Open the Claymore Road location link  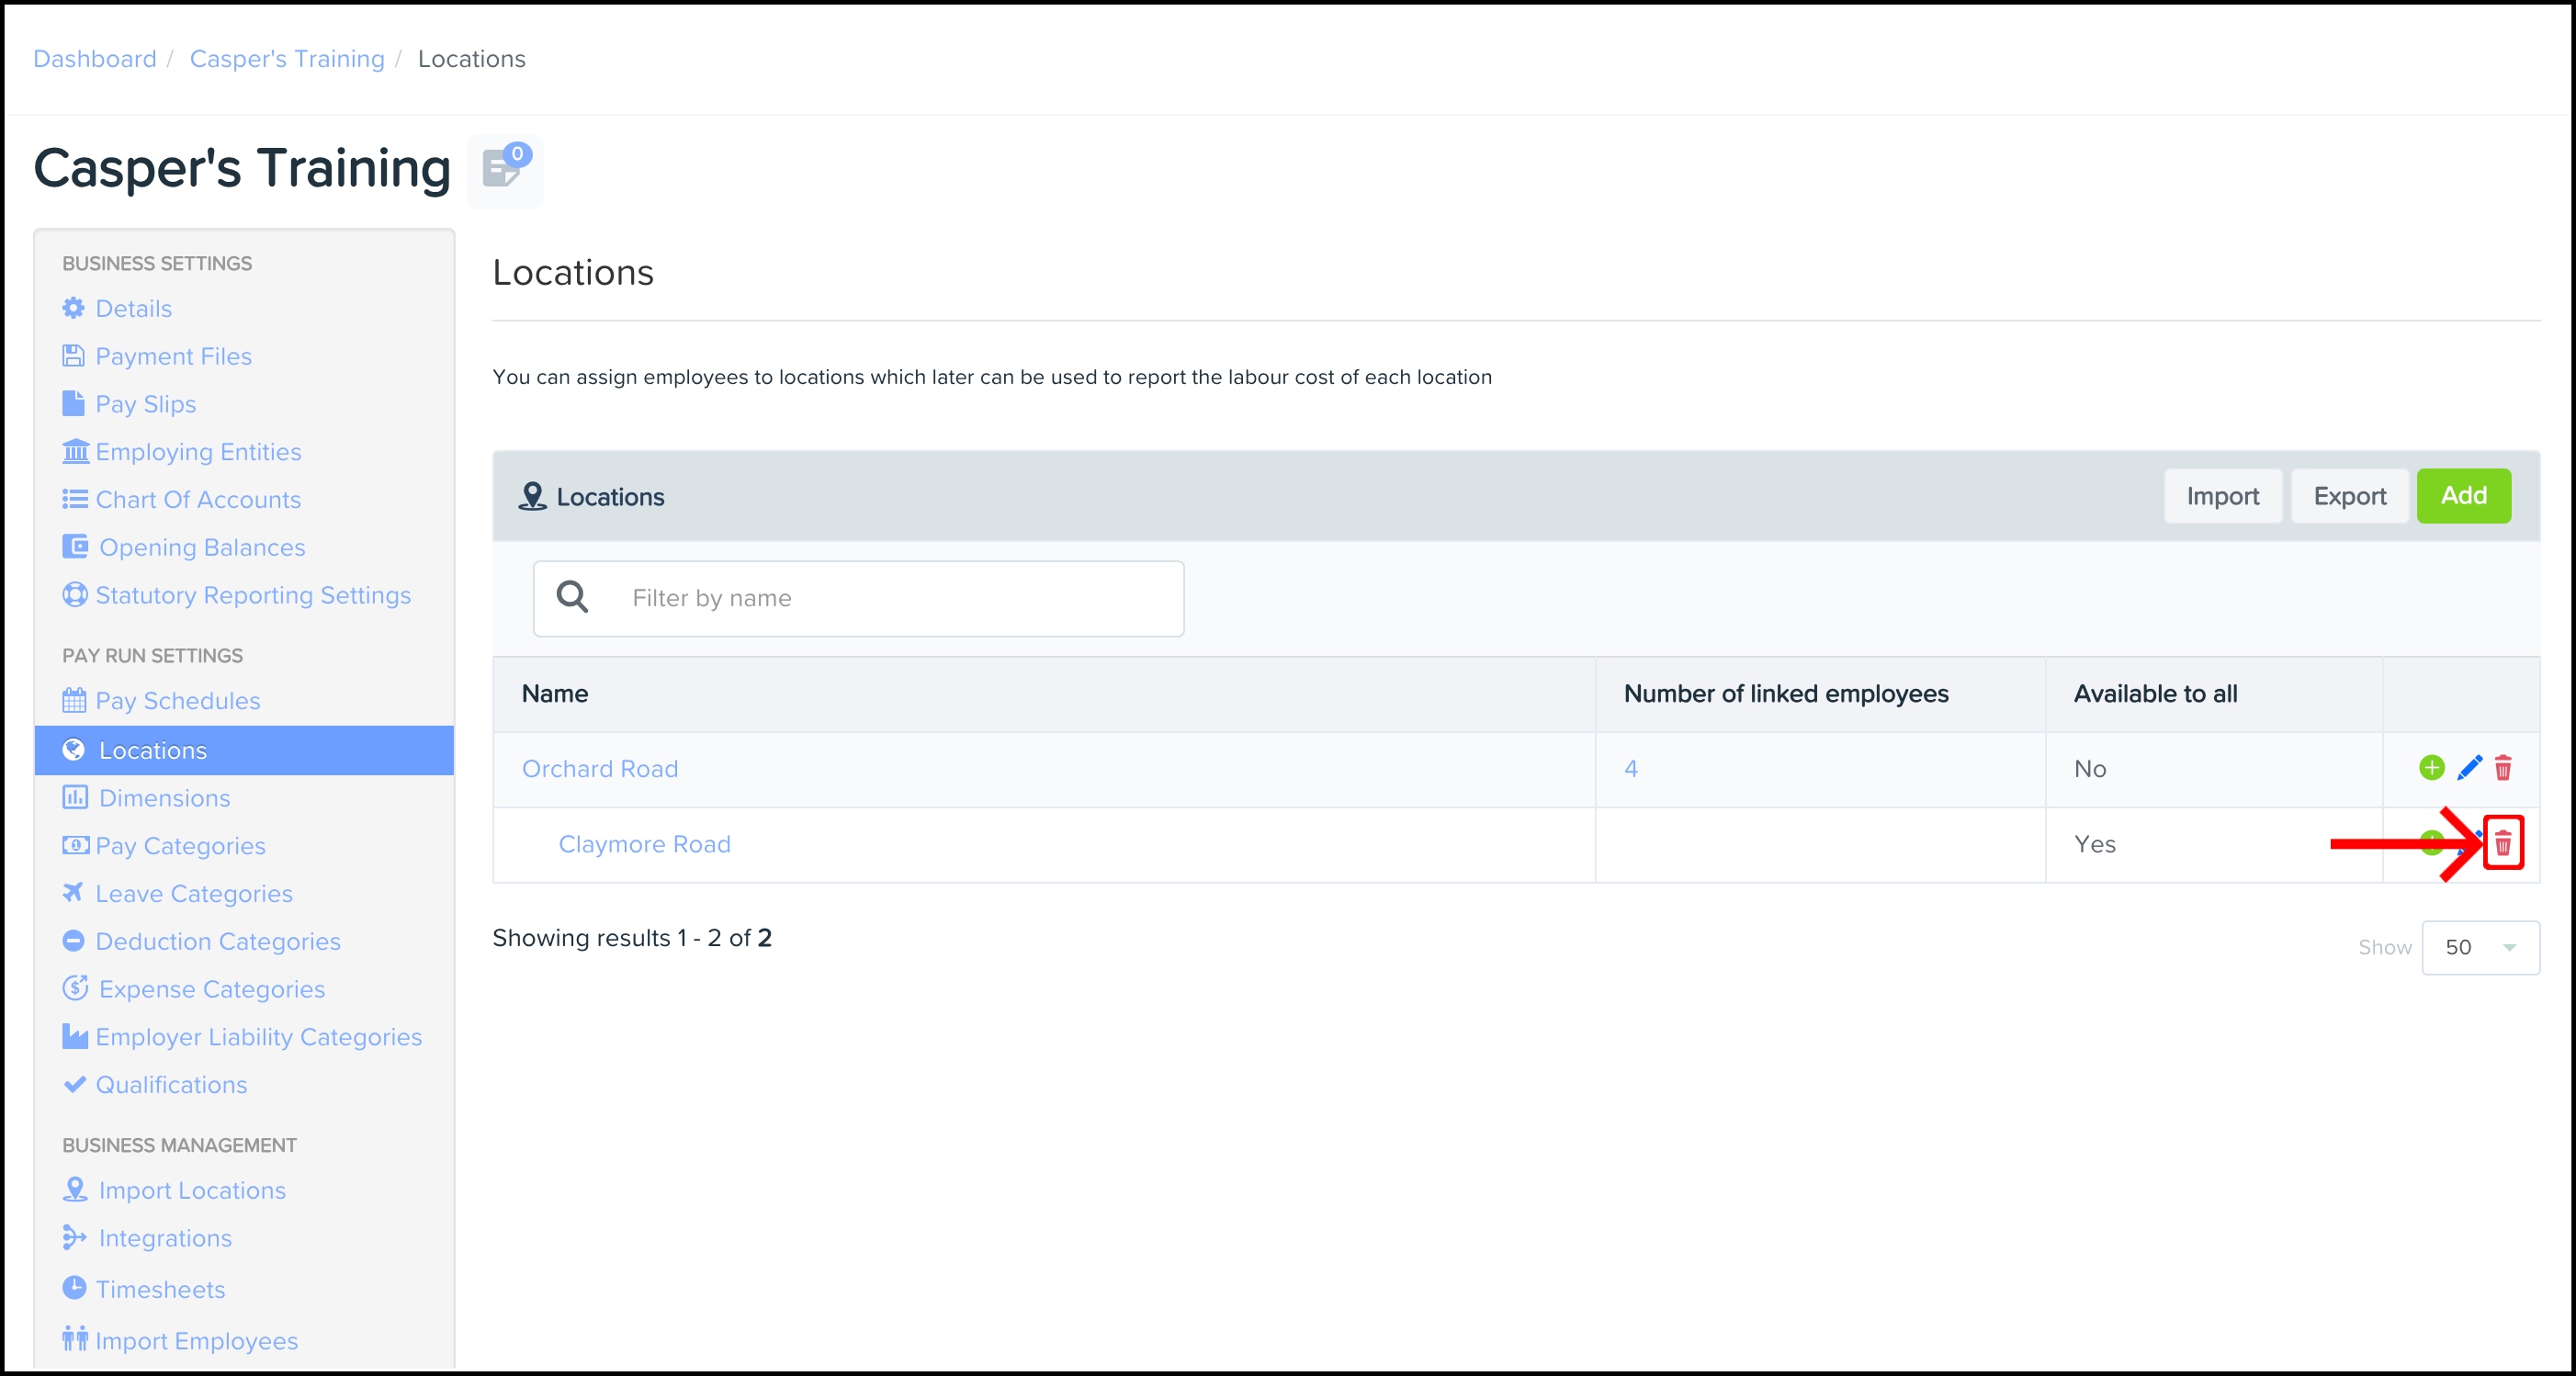point(644,844)
